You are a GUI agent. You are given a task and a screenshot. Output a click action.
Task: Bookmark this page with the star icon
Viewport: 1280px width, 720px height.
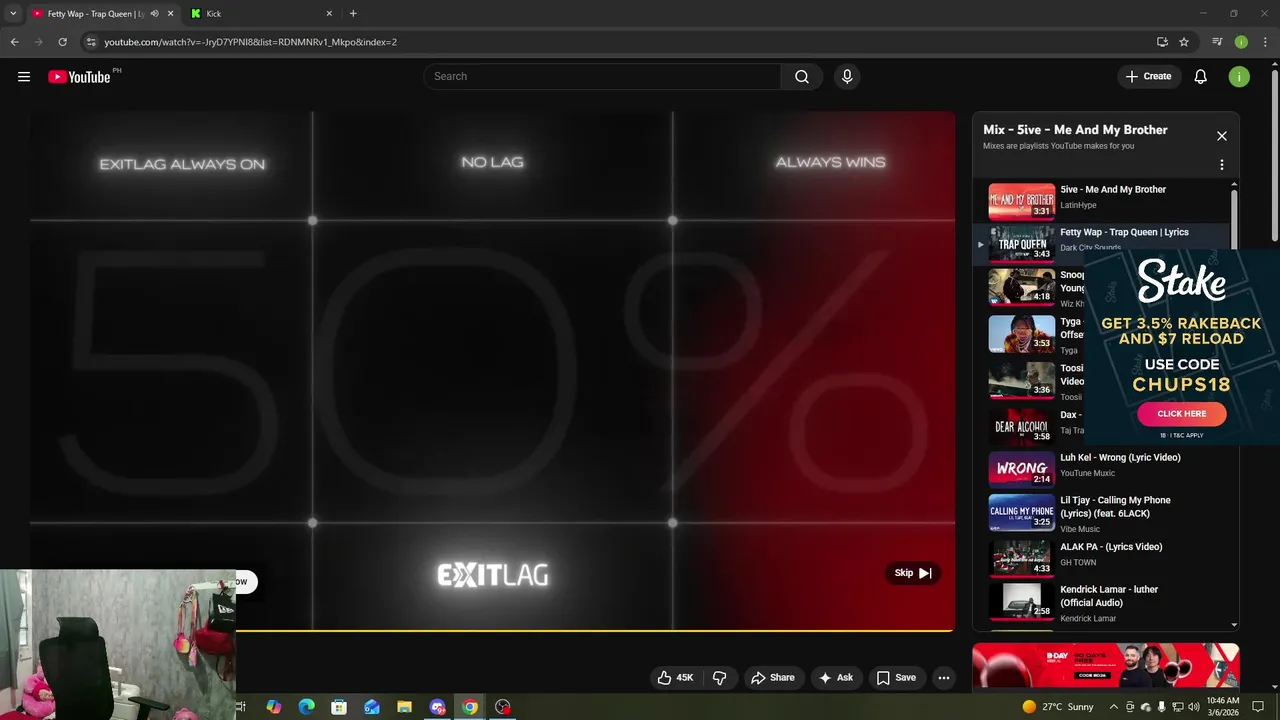pyautogui.click(x=1184, y=42)
